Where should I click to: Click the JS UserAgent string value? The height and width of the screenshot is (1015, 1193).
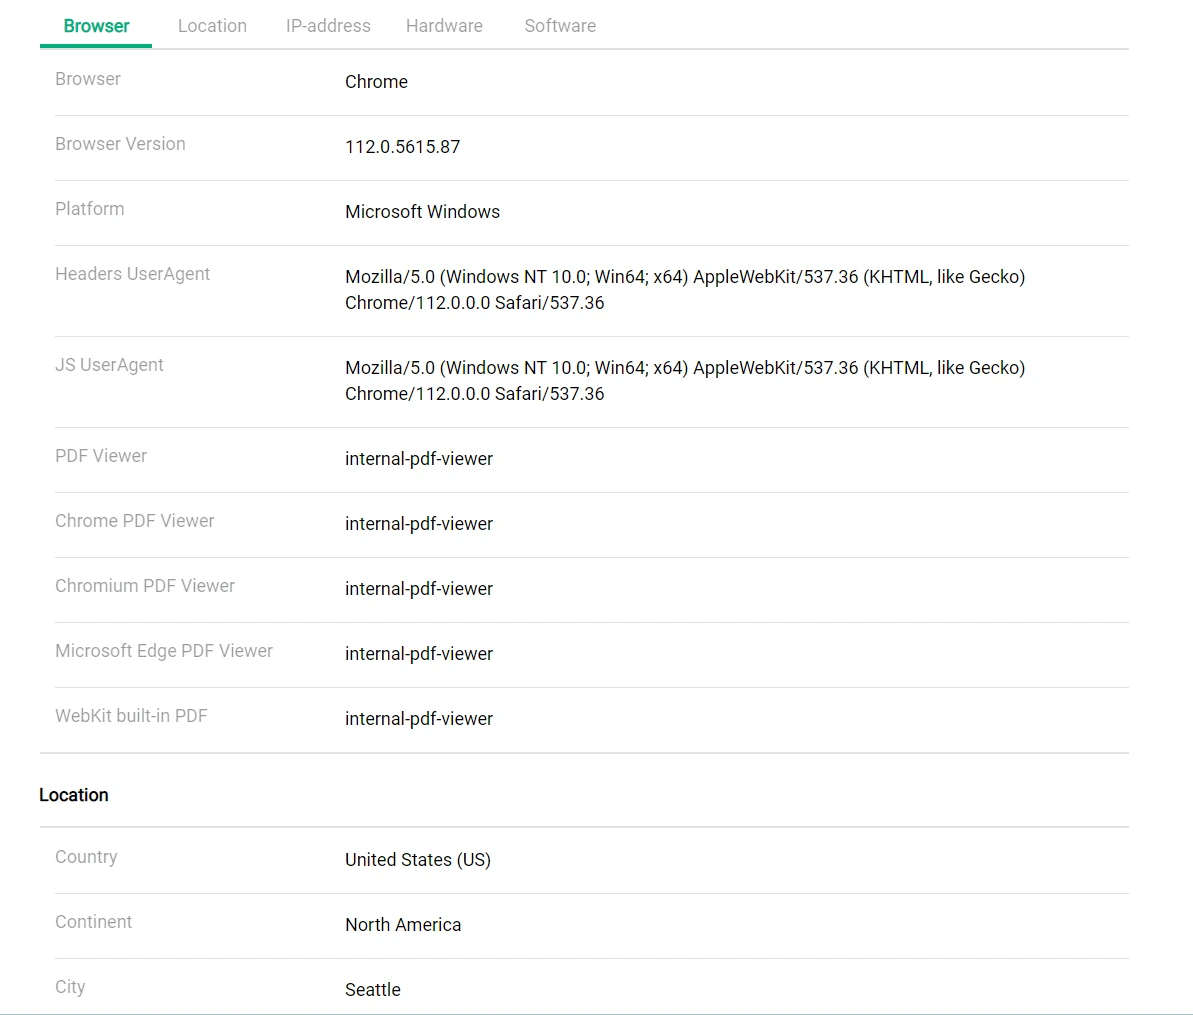tap(684, 381)
